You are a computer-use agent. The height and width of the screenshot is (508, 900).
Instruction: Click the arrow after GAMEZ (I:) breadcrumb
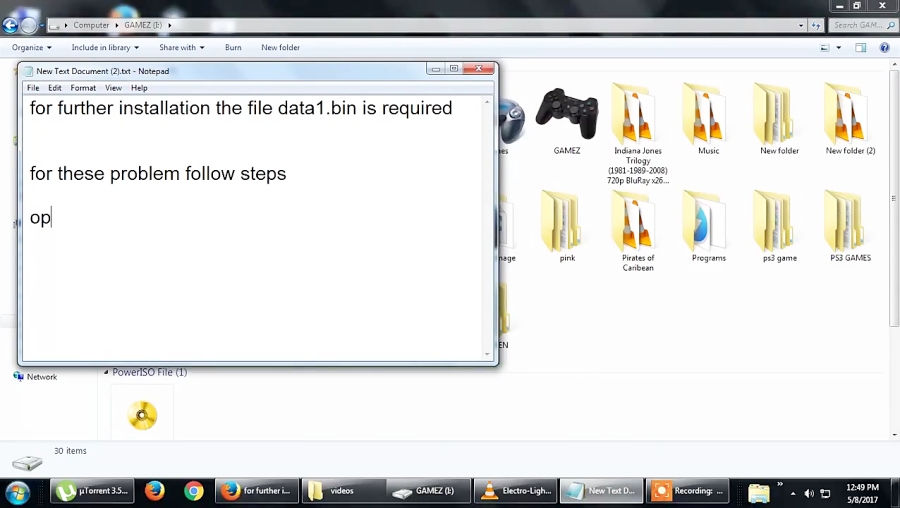click(x=170, y=25)
